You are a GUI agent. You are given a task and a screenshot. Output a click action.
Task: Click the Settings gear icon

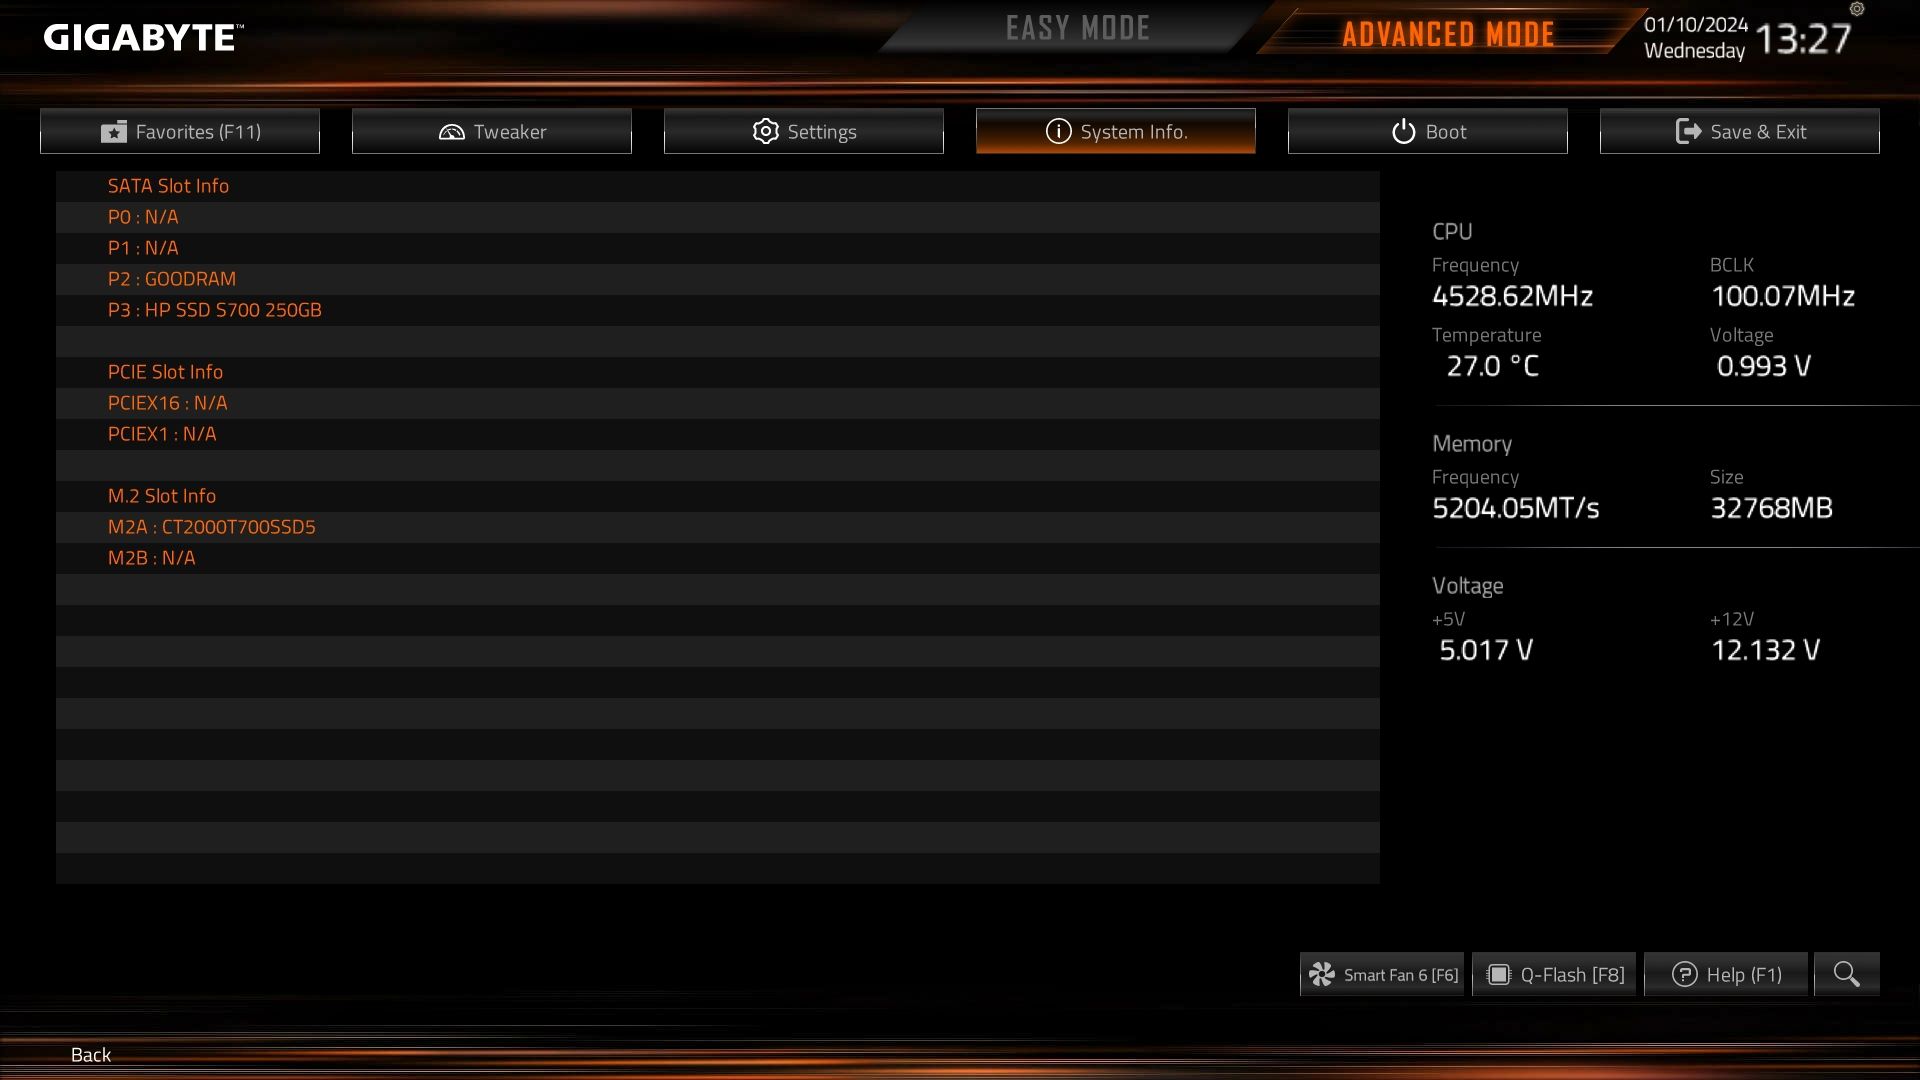pyautogui.click(x=765, y=132)
